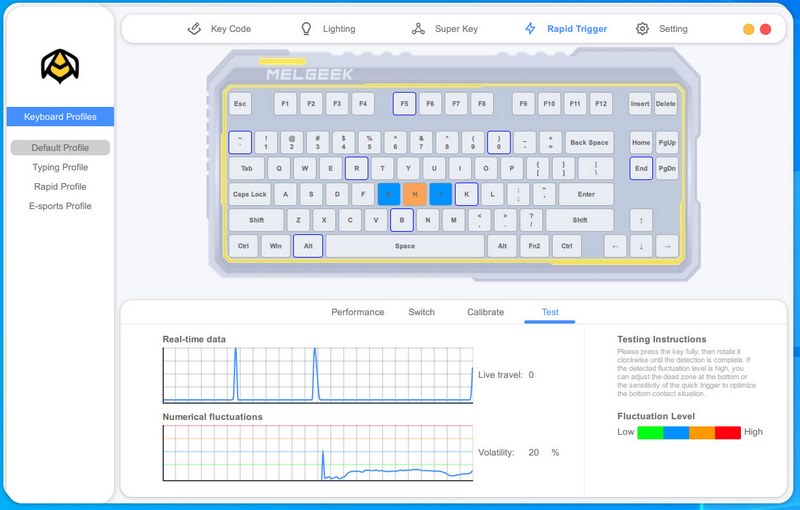
Task: Click the Real-time data graph
Action: click(x=318, y=375)
